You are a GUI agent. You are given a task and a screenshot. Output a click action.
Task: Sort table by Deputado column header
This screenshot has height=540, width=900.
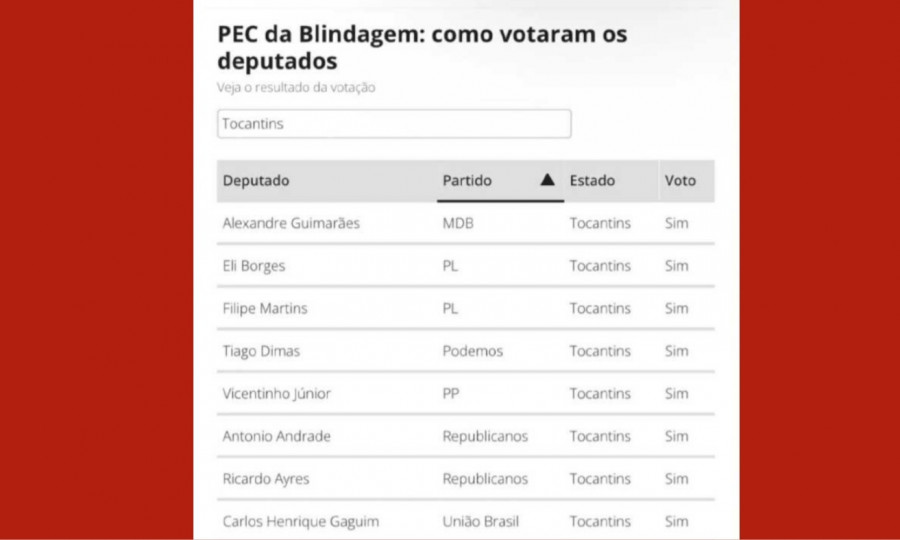tap(256, 181)
